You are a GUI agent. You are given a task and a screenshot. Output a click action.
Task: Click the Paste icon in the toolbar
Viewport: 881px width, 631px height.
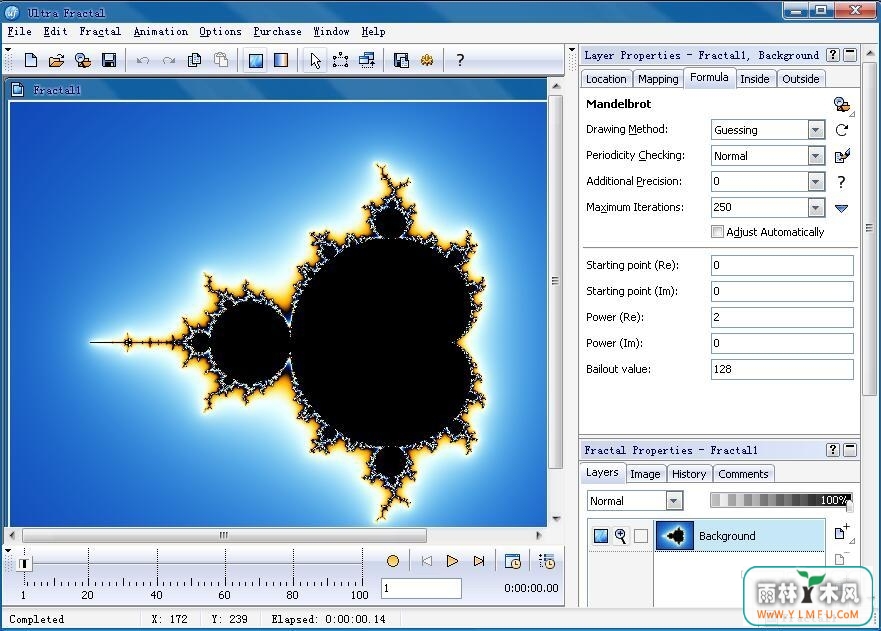[x=221, y=60]
